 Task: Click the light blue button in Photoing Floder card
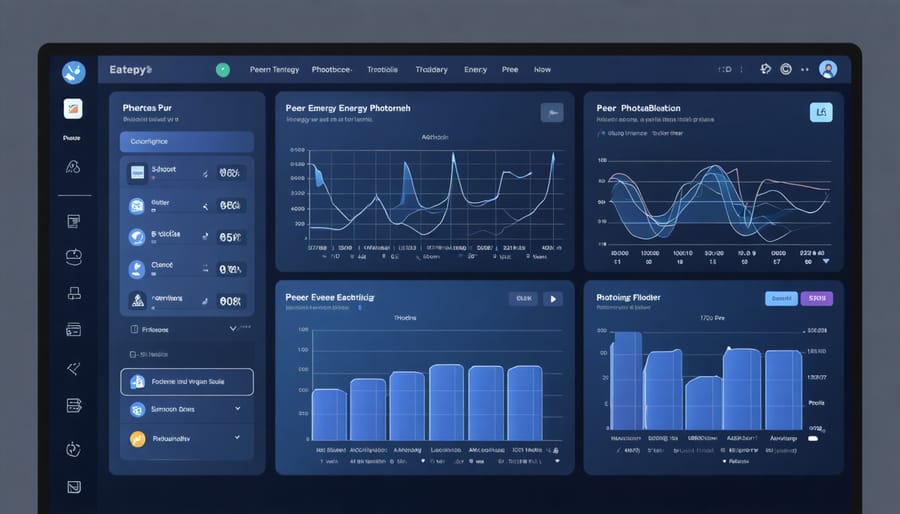pyautogui.click(x=780, y=298)
